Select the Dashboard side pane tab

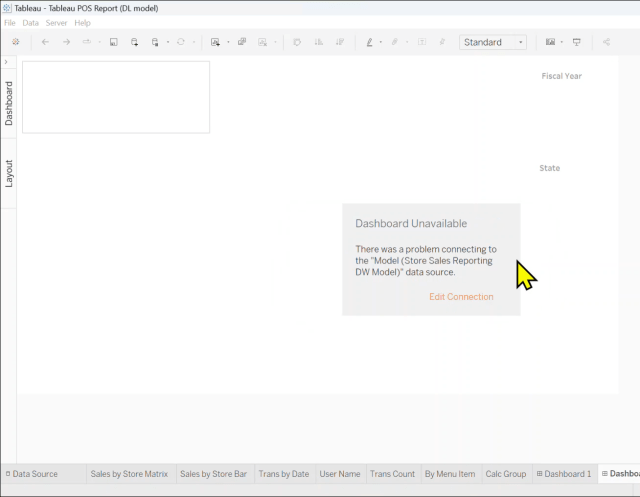(9, 103)
